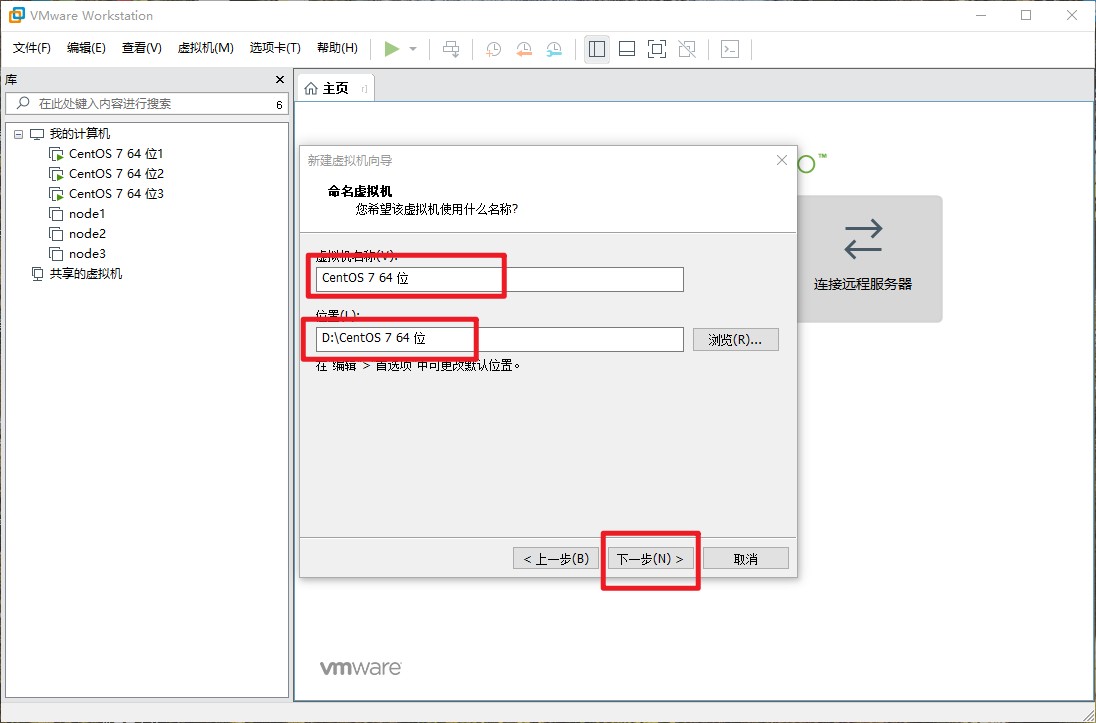Click the 取消 cancel button

point(746,559)
